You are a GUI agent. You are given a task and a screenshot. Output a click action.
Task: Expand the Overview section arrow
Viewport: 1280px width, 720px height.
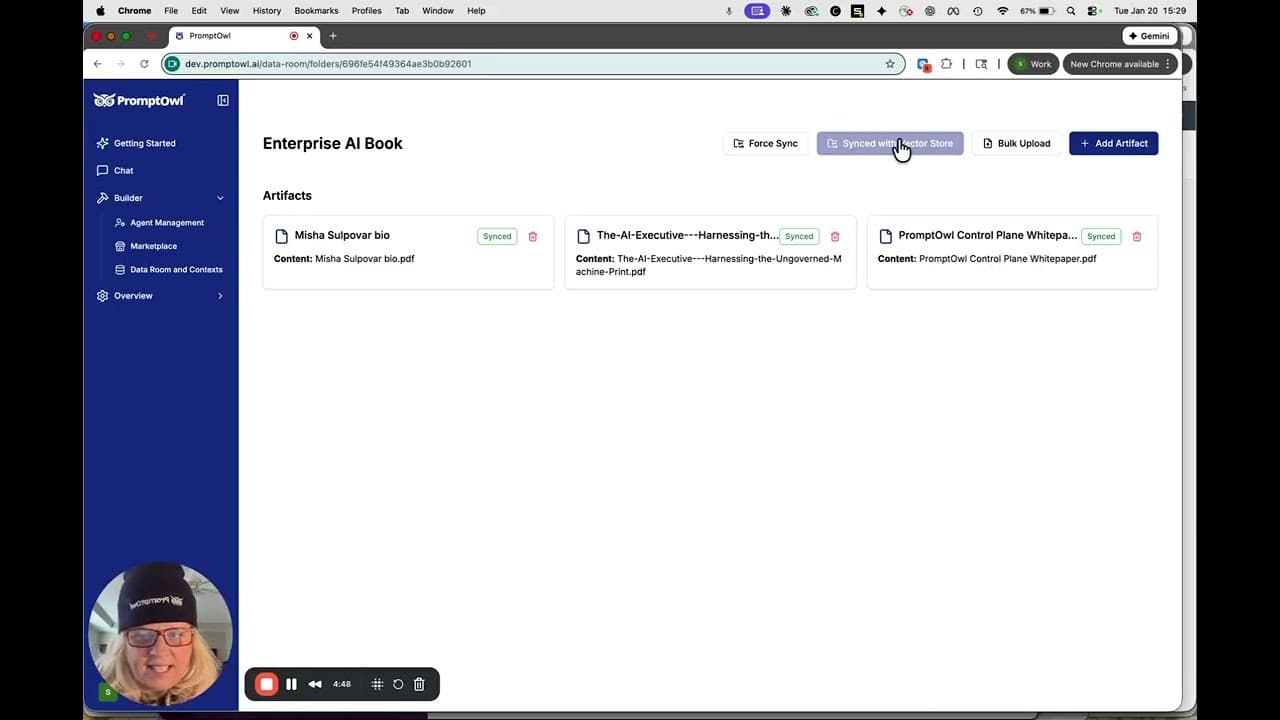click(220, 295)
